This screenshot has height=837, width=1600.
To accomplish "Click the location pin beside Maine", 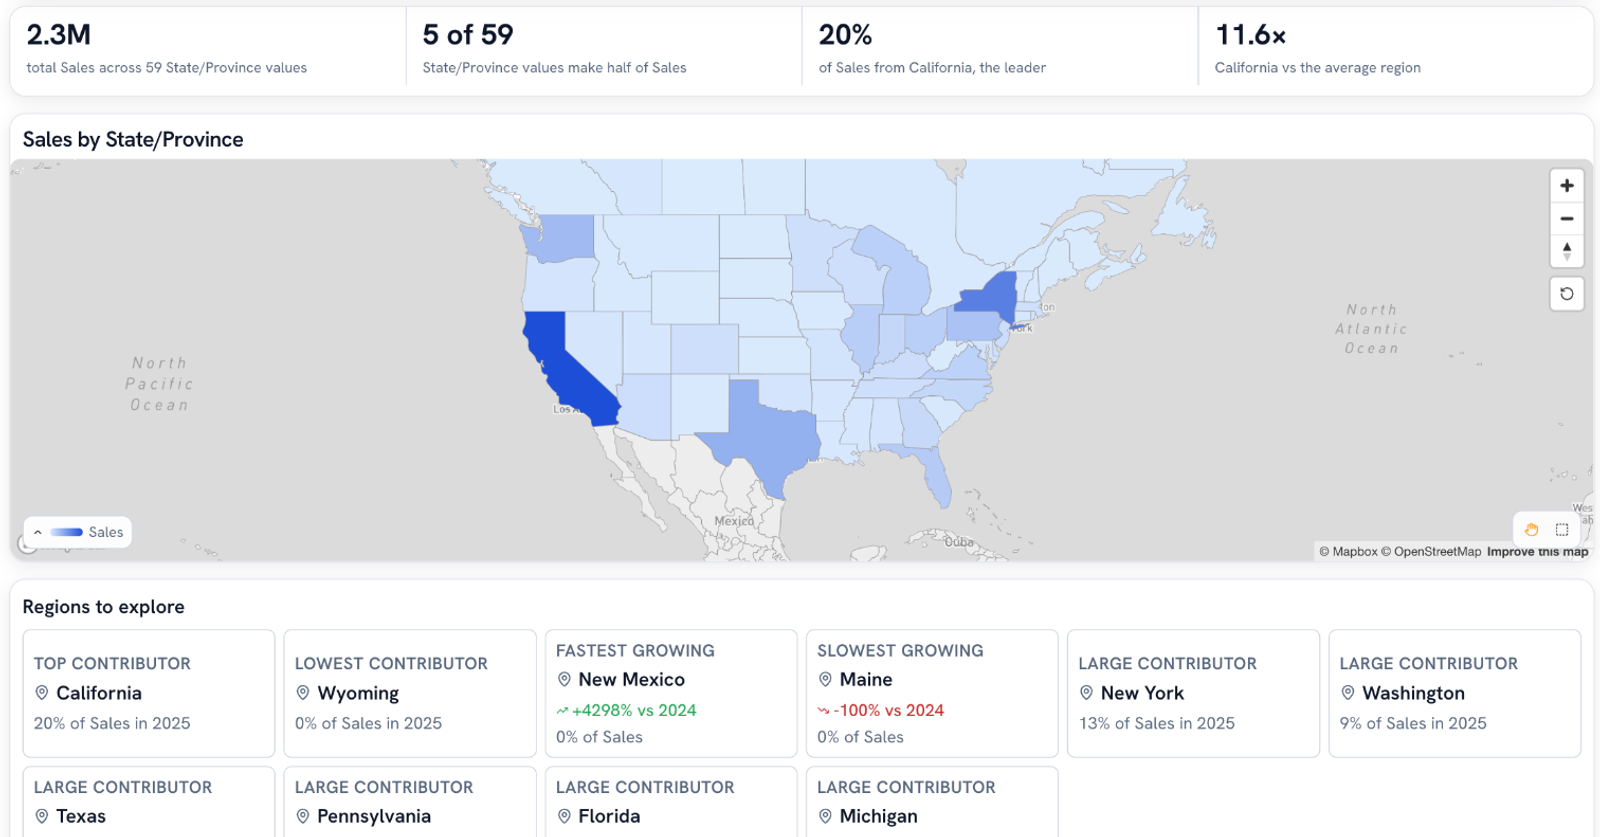I will 825,680.
